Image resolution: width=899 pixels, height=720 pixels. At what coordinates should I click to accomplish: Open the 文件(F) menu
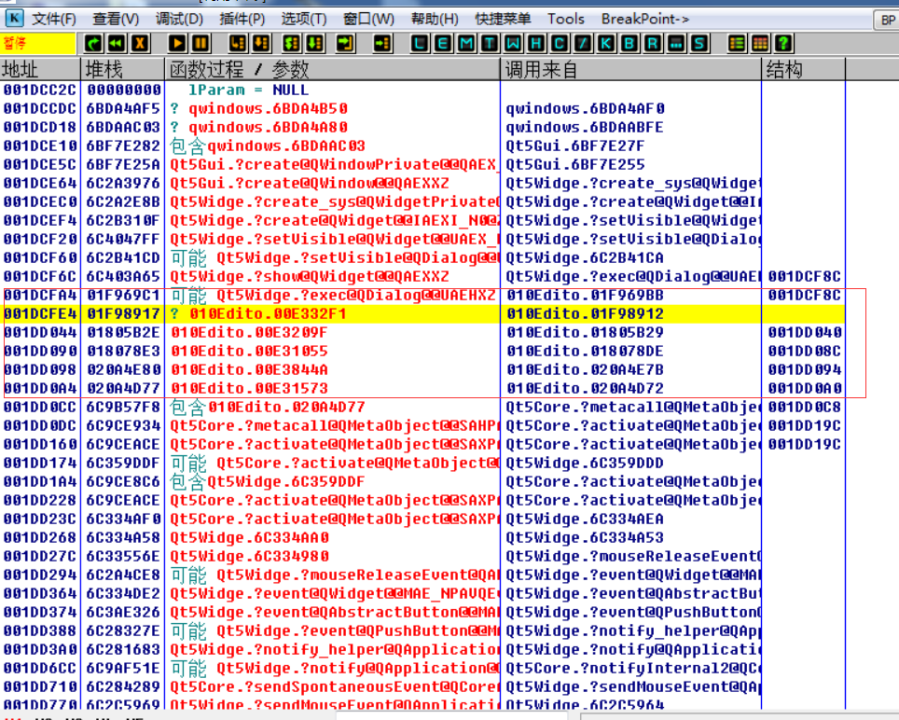pos(53,19)
